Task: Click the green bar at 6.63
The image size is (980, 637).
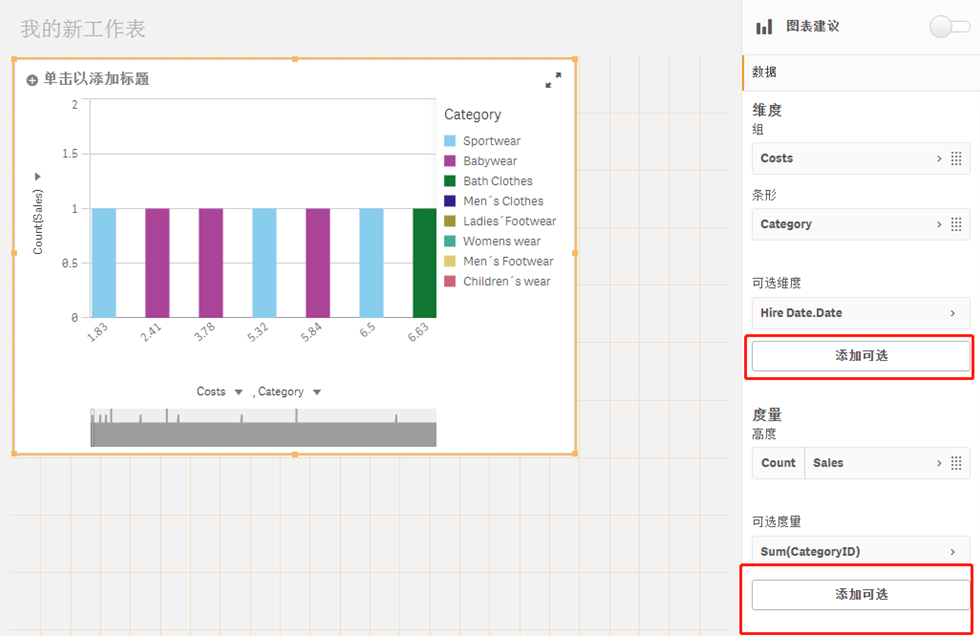Action: (424, 263)
